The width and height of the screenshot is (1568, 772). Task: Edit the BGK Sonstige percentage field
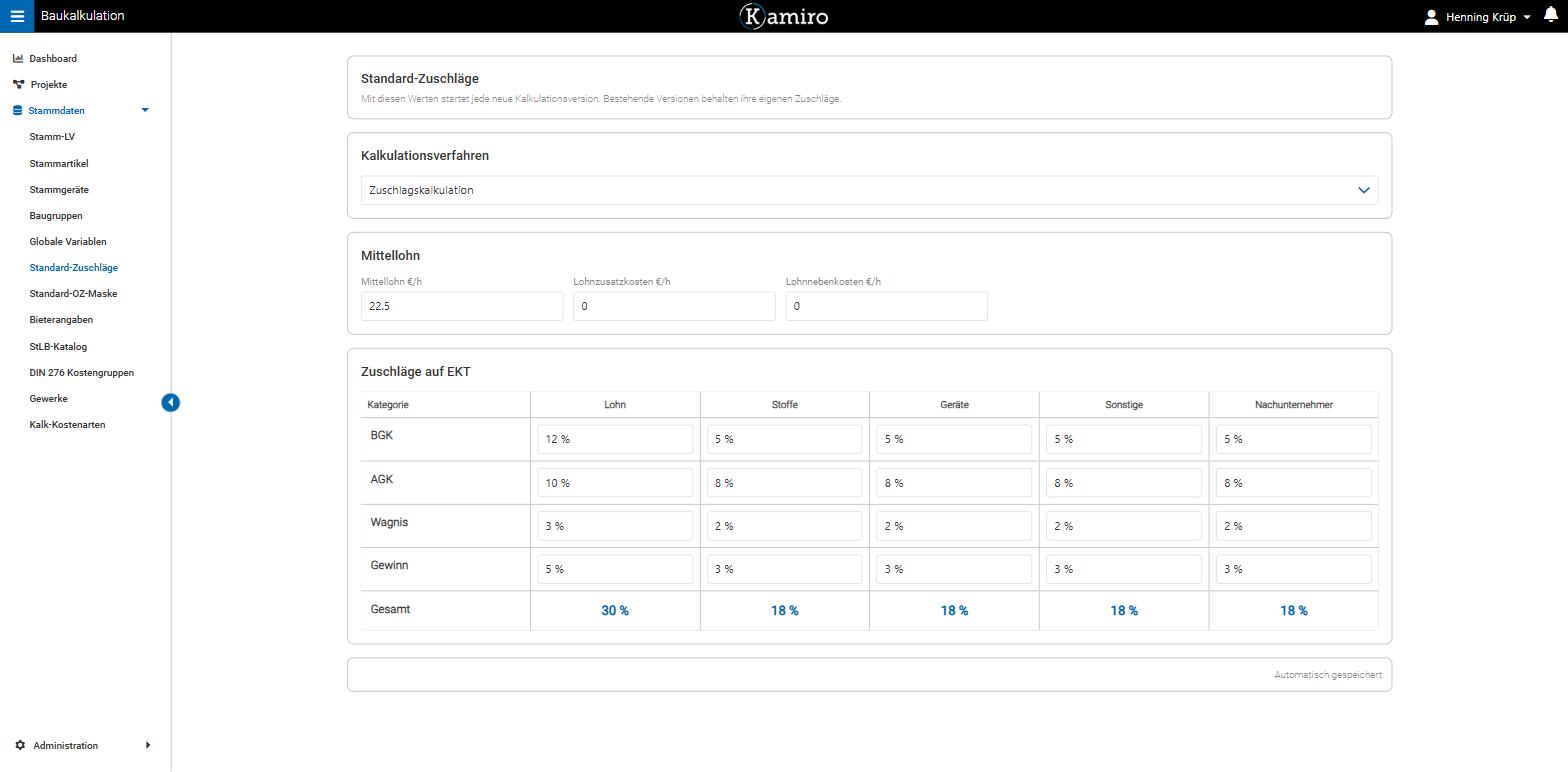[1124, 439]
